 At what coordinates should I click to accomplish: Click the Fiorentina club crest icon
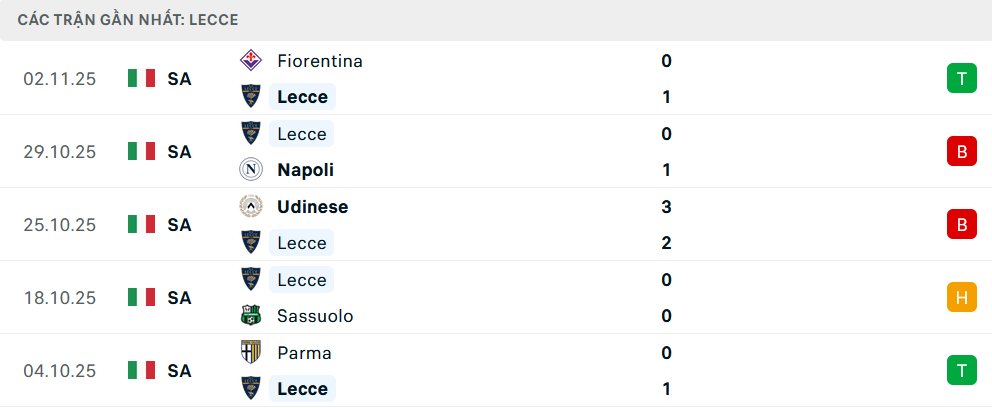click(x=250, y=61)
